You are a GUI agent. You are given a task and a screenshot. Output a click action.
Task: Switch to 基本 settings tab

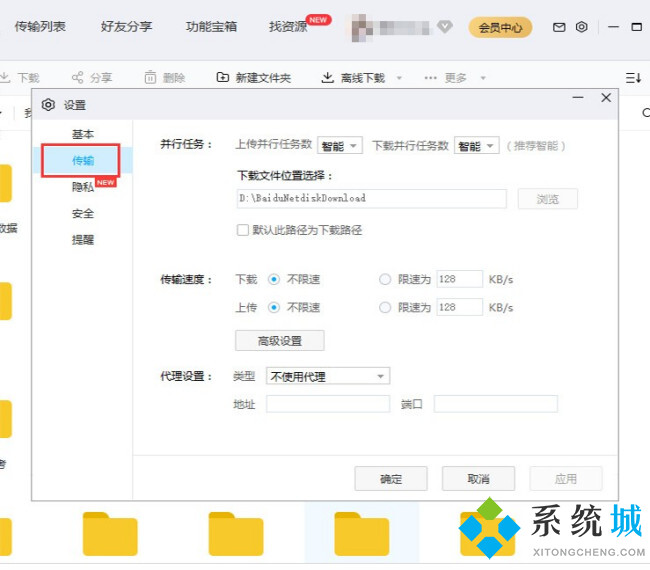coord(82,134)
